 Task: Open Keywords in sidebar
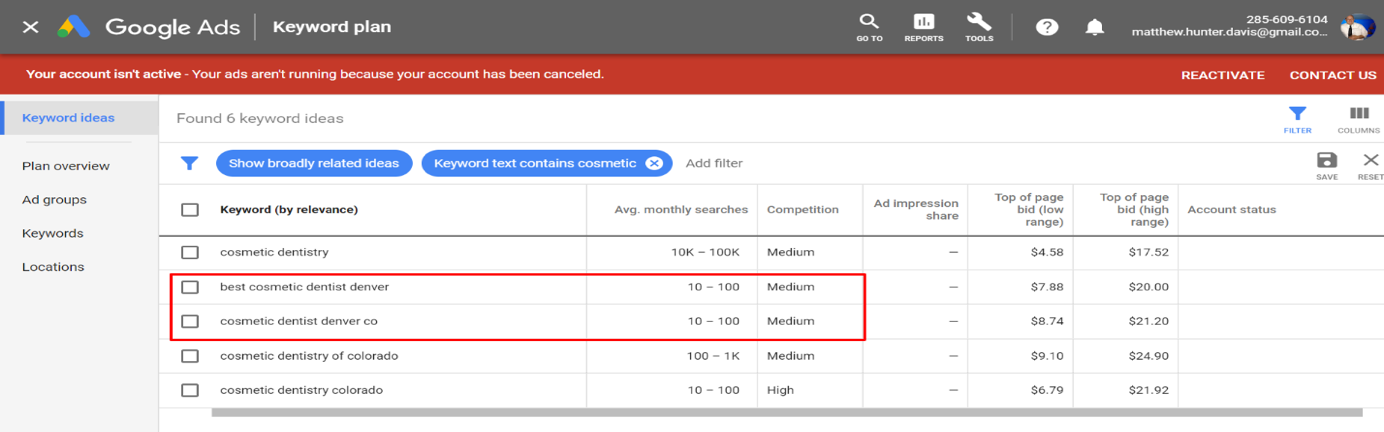point(53,233)
